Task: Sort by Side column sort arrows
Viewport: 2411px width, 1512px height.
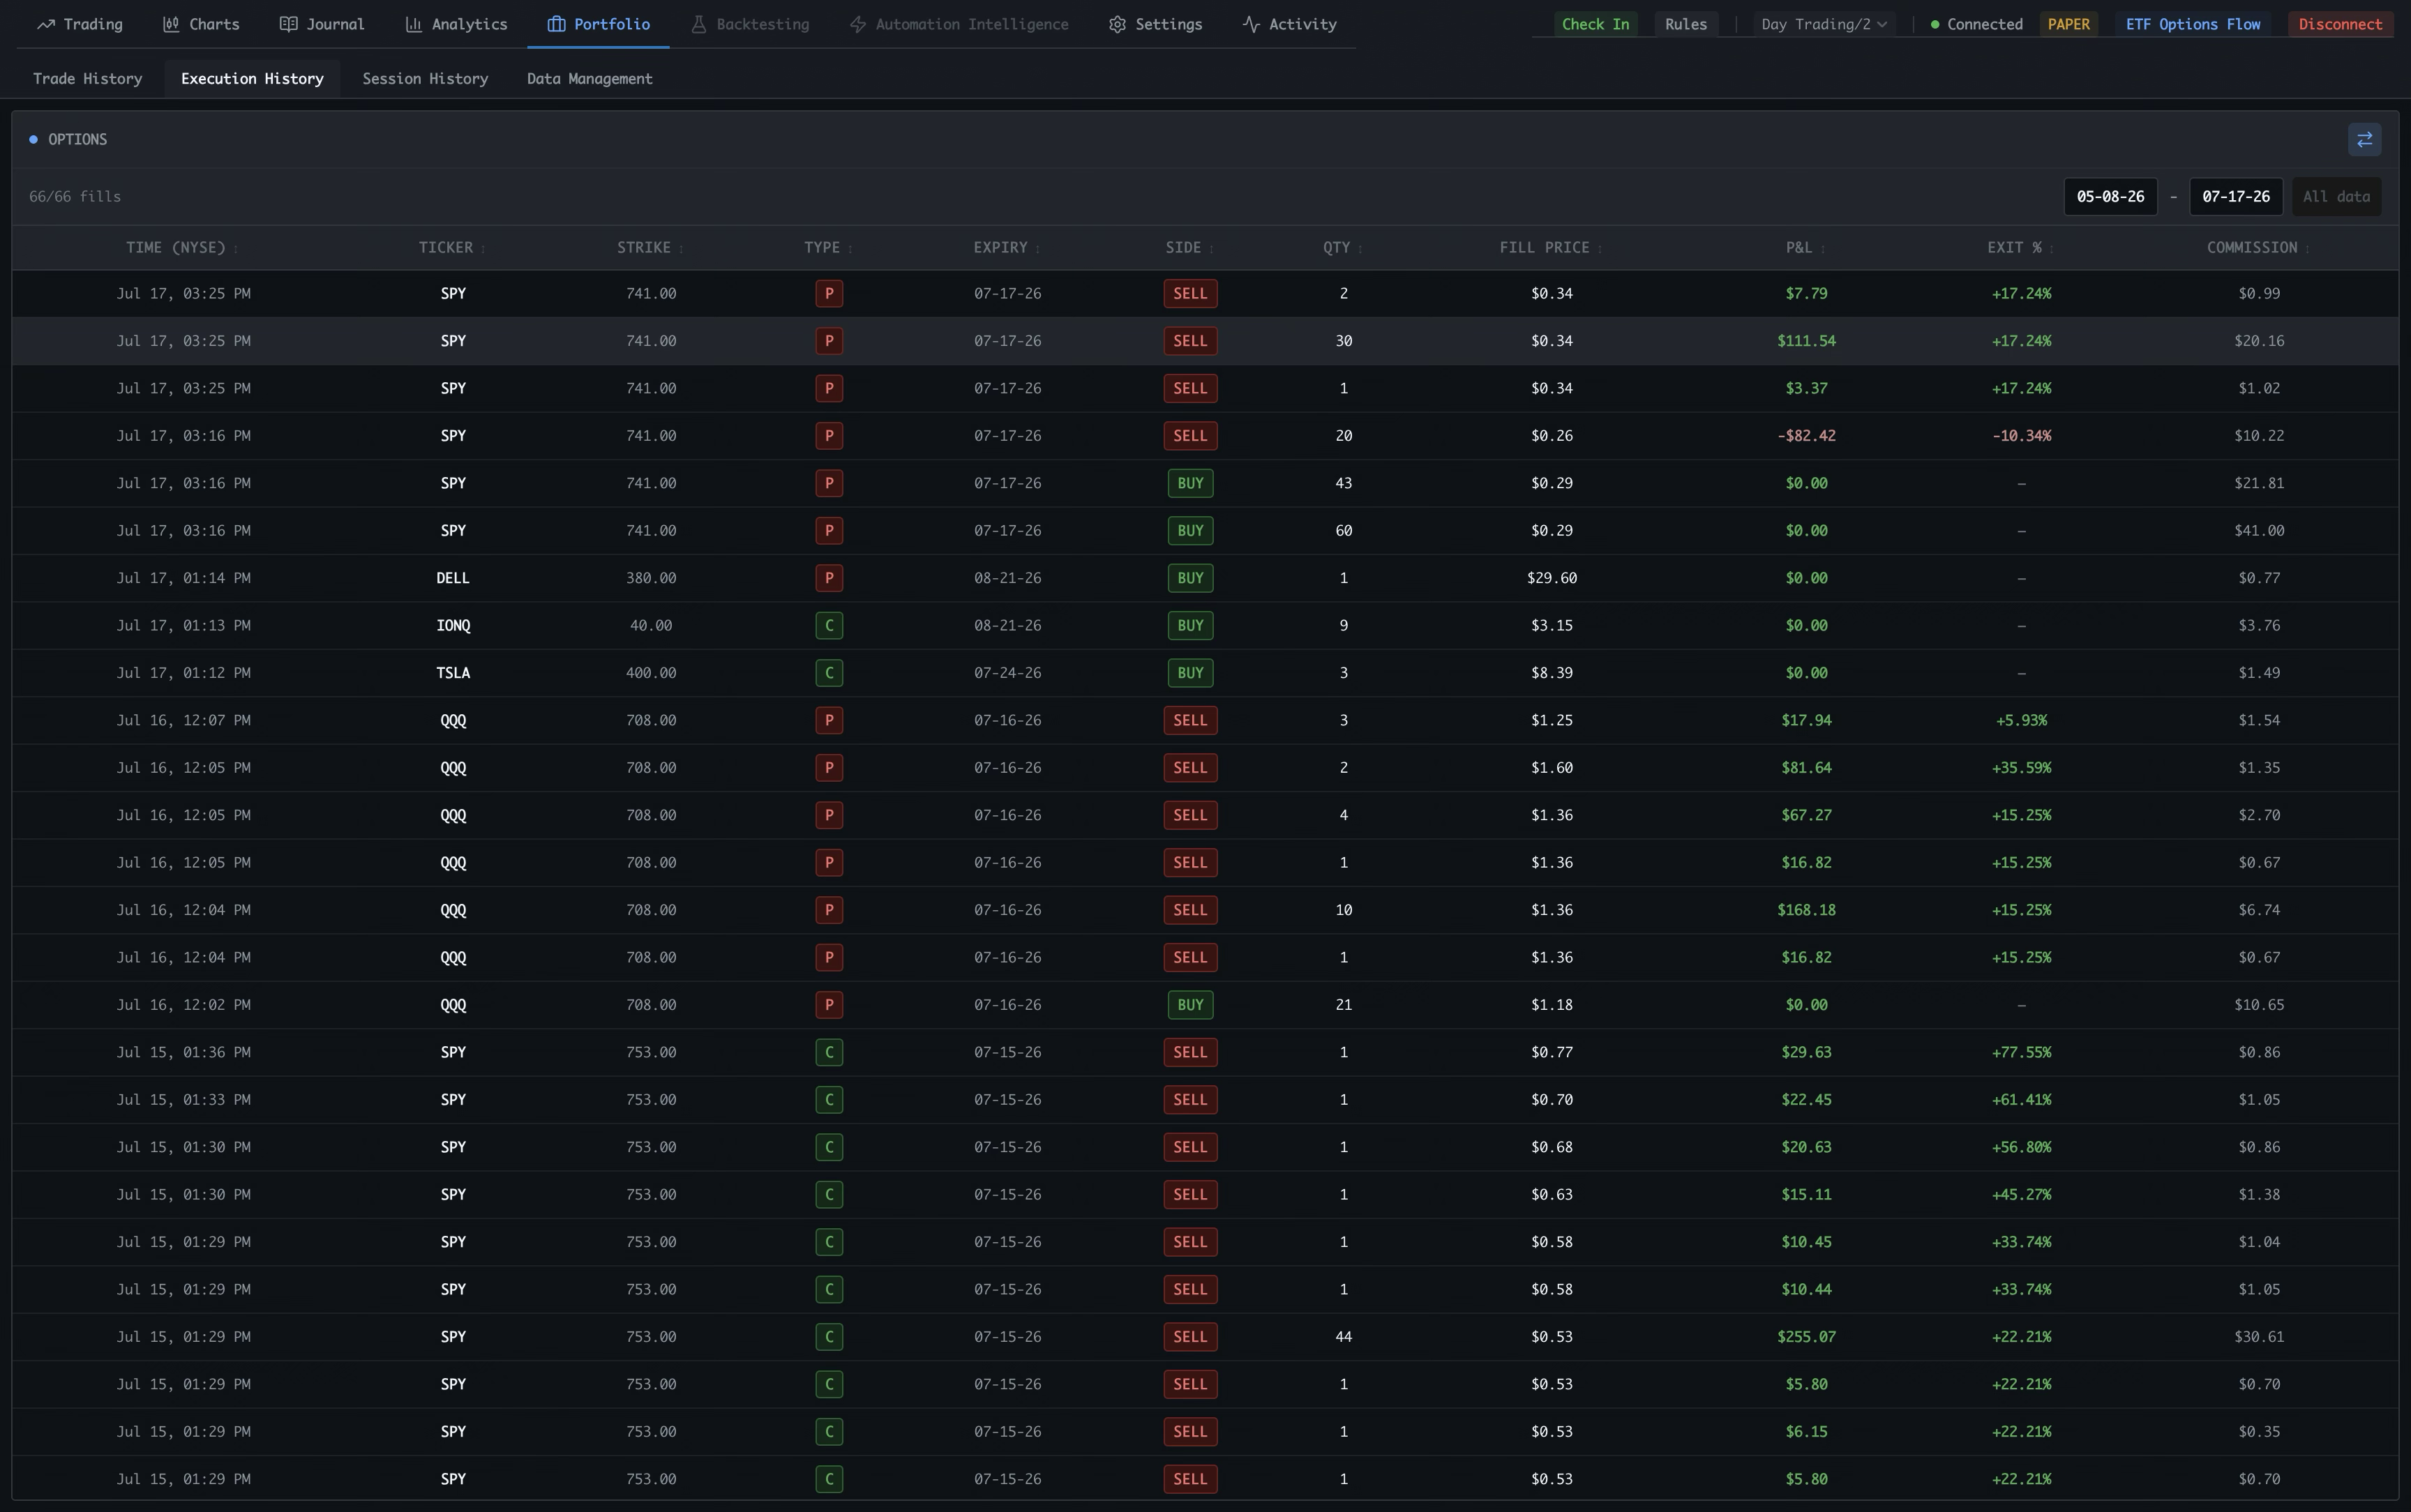Action: [x=1211, y=248]
